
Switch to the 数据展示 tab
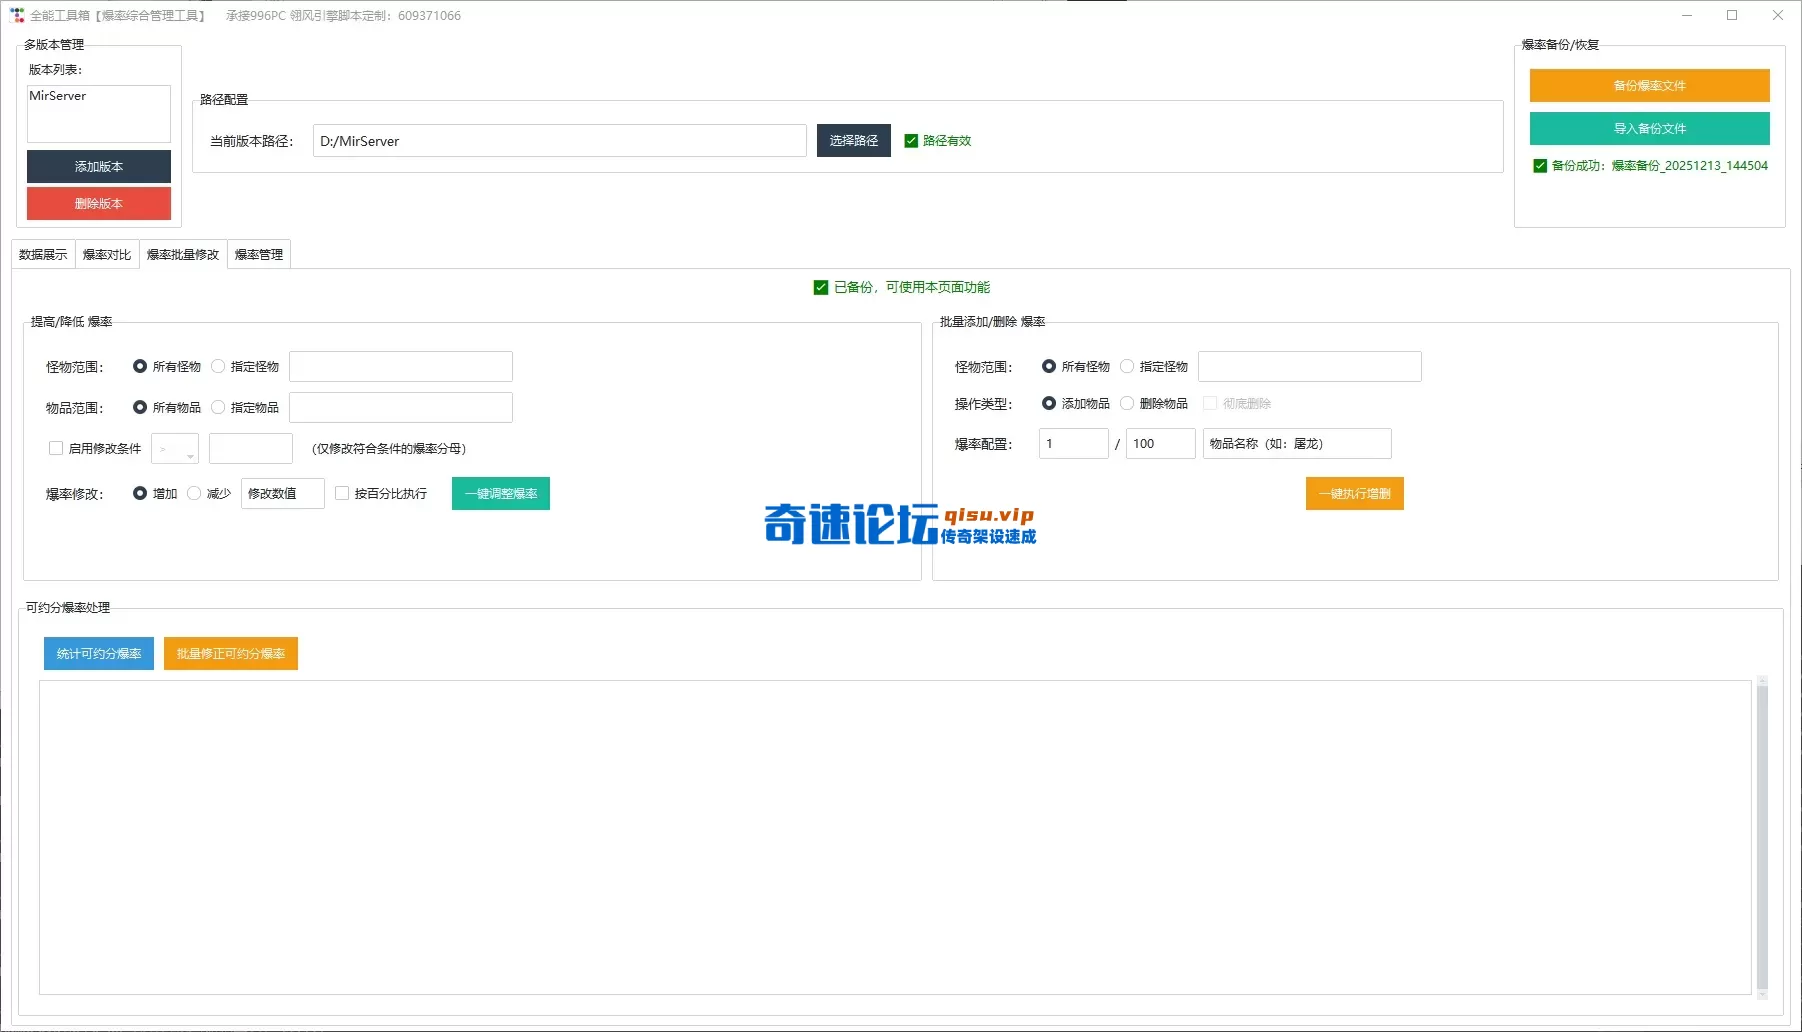(42, 254)
